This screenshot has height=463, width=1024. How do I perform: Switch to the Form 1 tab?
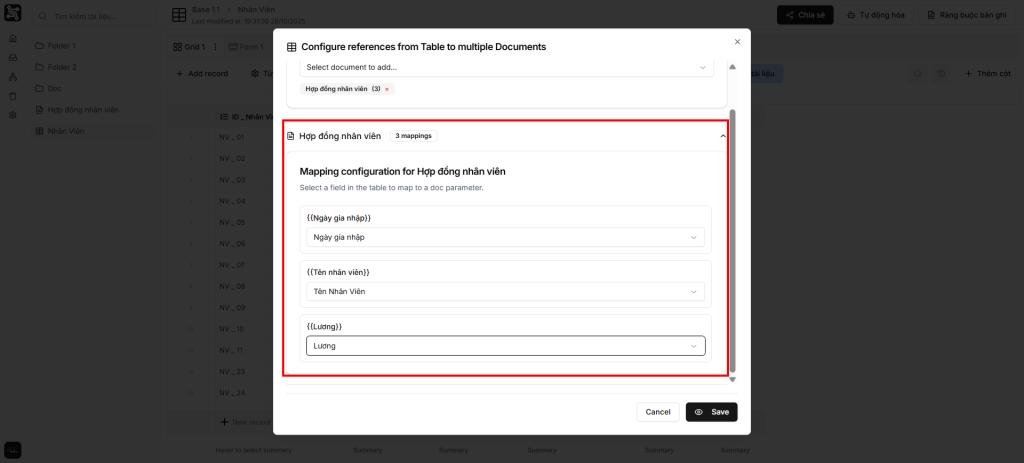coord(245,47)
